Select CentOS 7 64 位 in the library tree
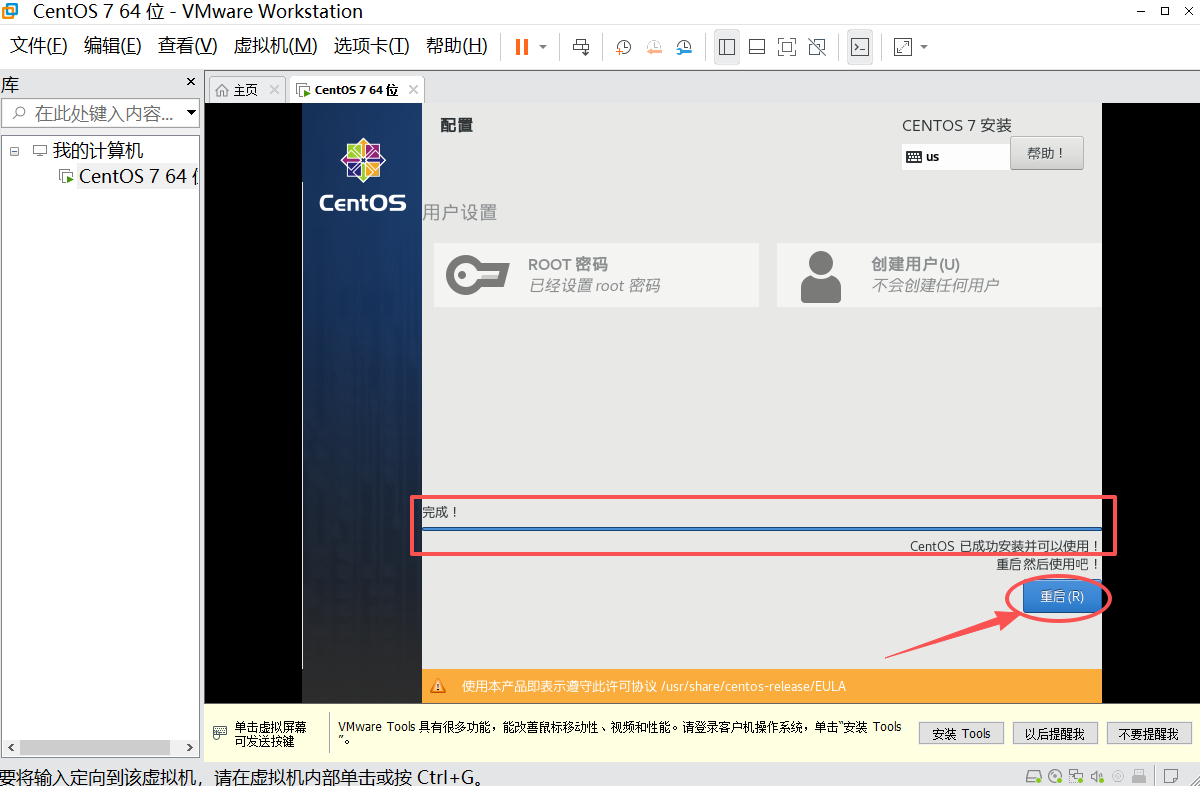 [x=138, y=177]
